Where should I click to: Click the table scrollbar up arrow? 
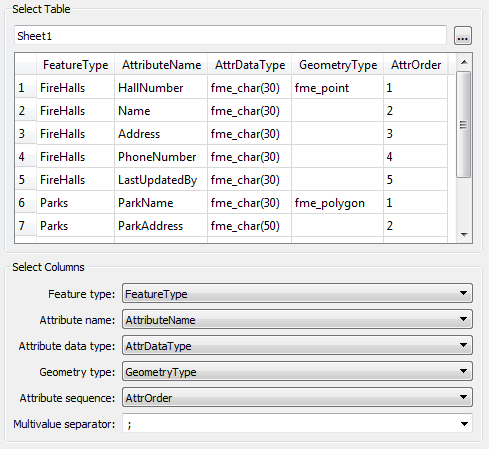[x=464, y=62]
